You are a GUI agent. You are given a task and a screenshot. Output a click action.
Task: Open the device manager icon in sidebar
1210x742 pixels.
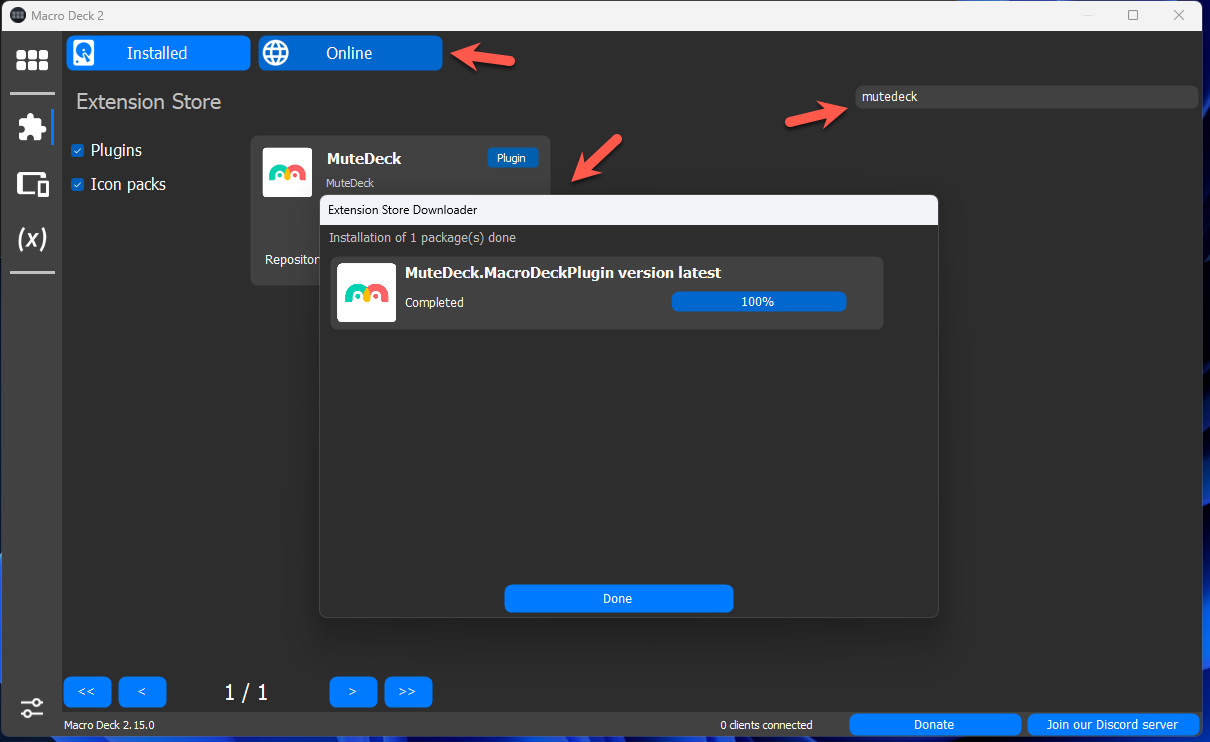[x=32, y=184]
